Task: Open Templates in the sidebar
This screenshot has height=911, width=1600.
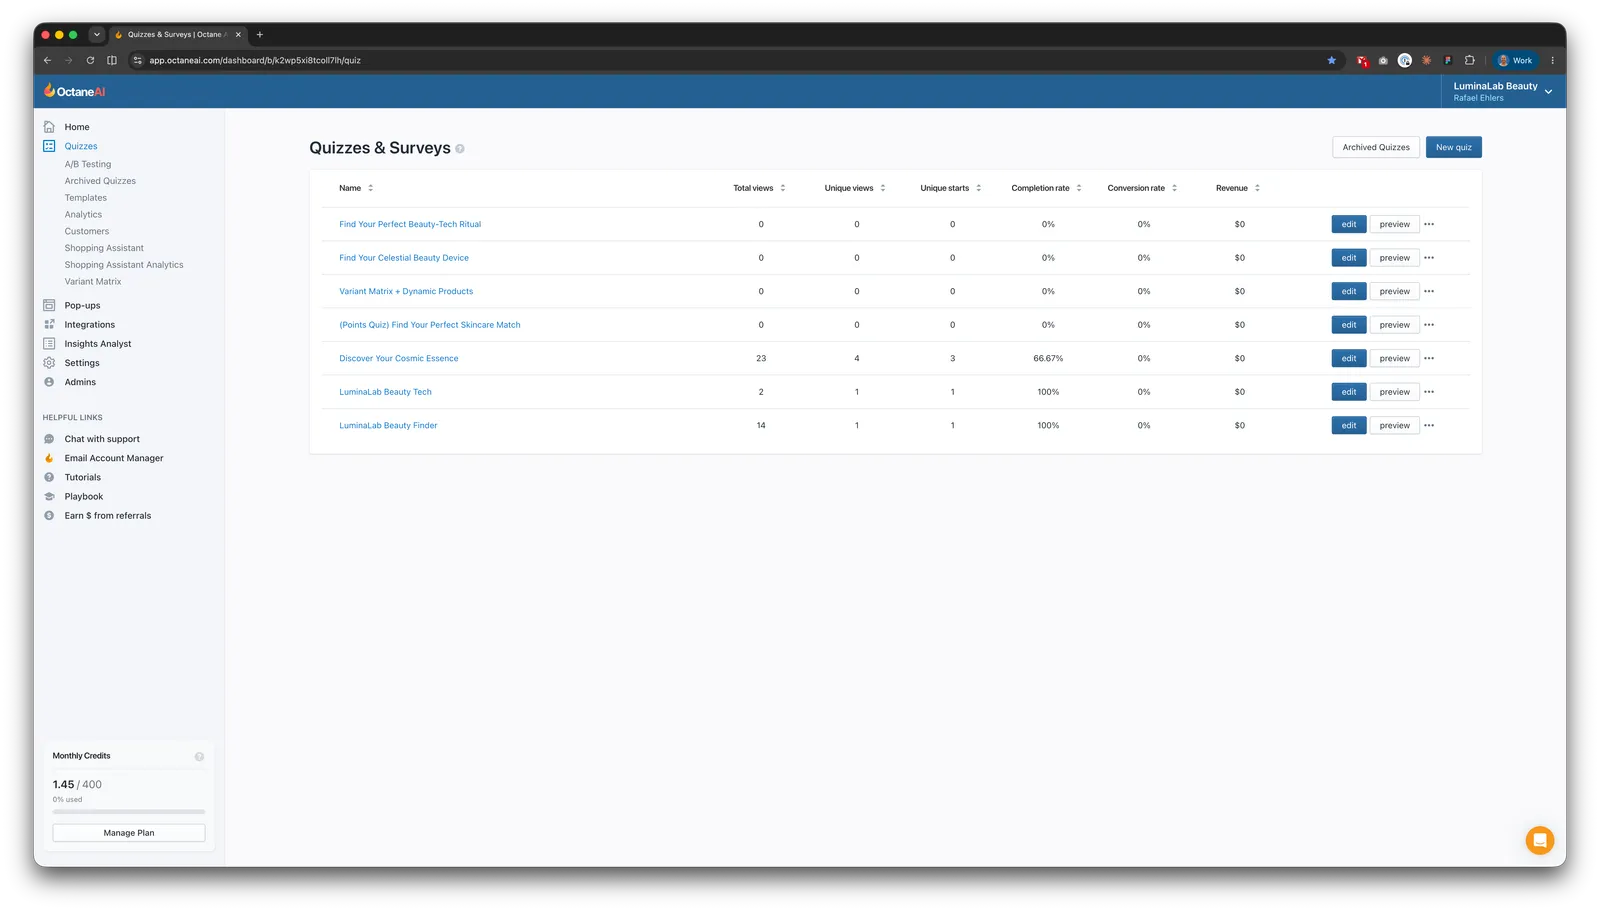Action: (x=86, y=198)
